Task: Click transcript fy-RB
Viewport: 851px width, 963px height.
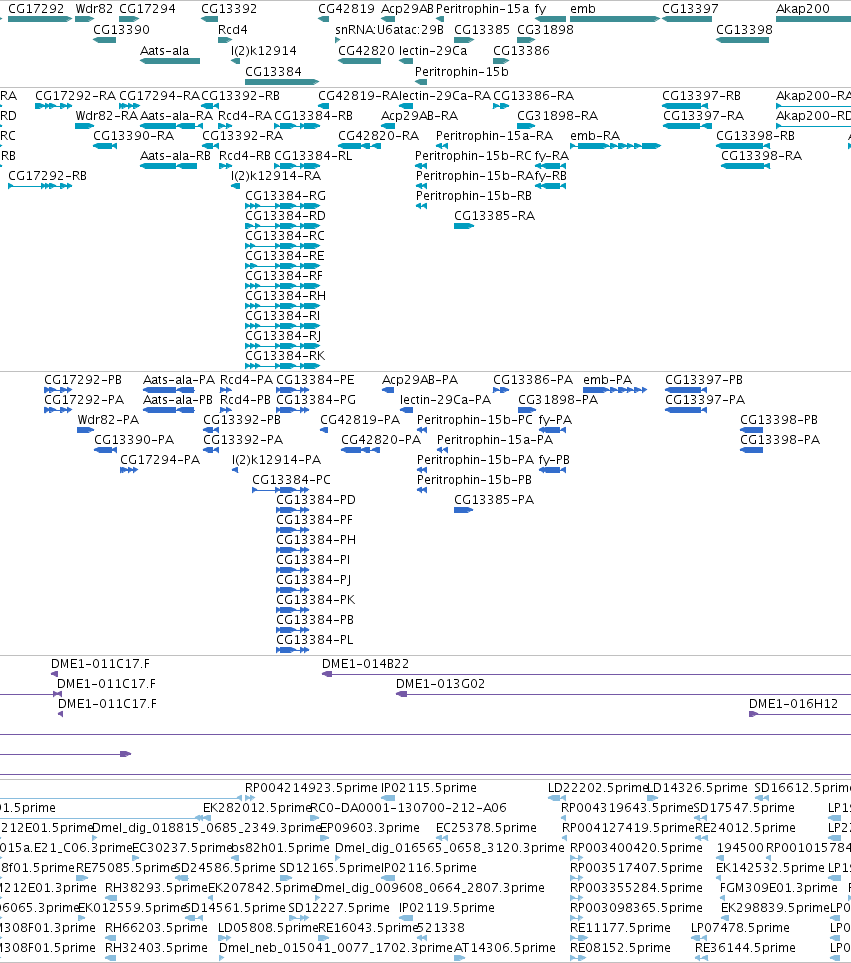Action: pos(550,186)
